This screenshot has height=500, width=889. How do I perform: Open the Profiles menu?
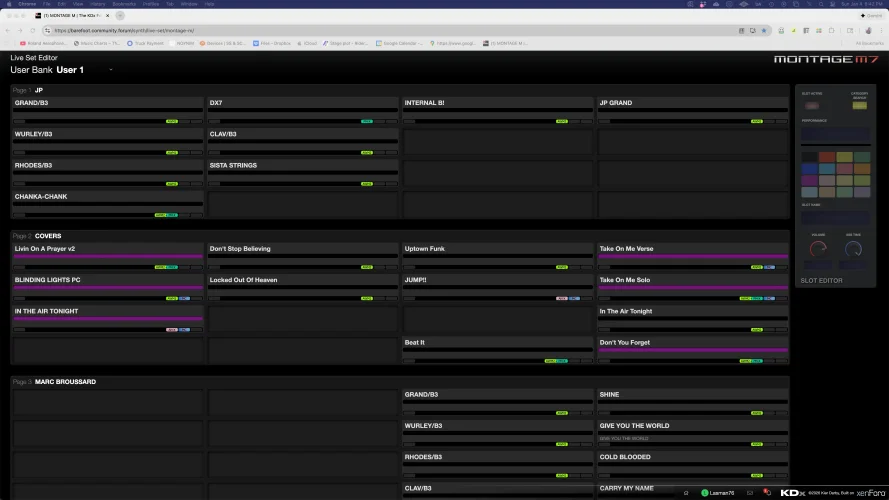click(151, 4)
